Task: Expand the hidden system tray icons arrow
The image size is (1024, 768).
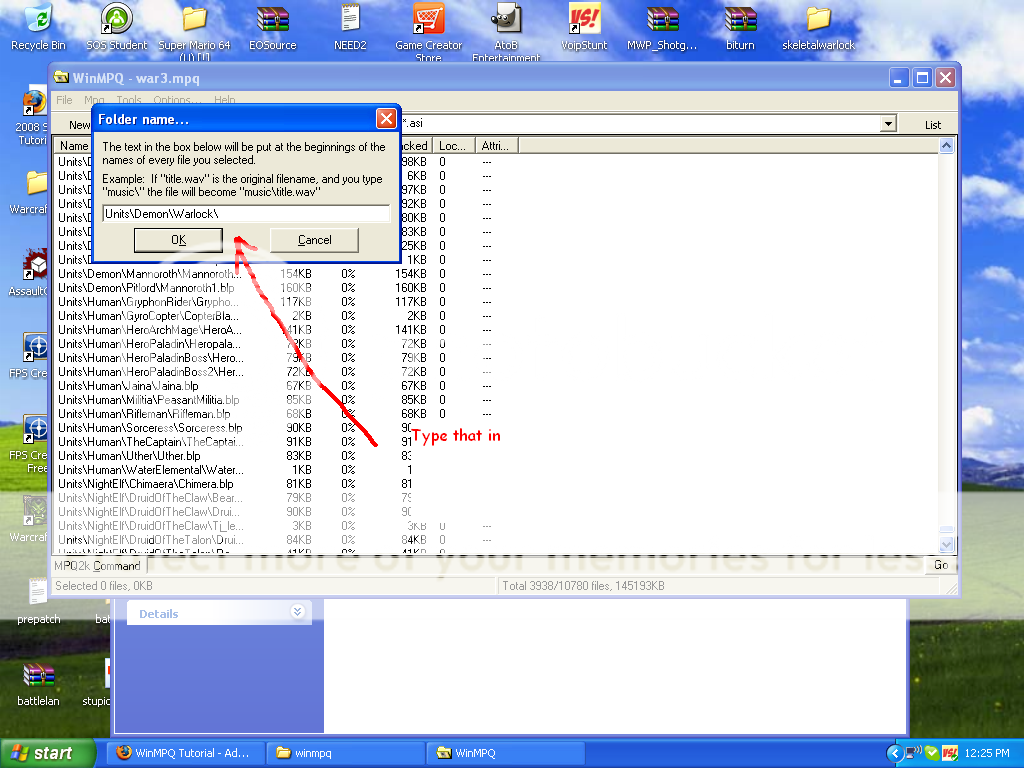Action: (895, 753)
